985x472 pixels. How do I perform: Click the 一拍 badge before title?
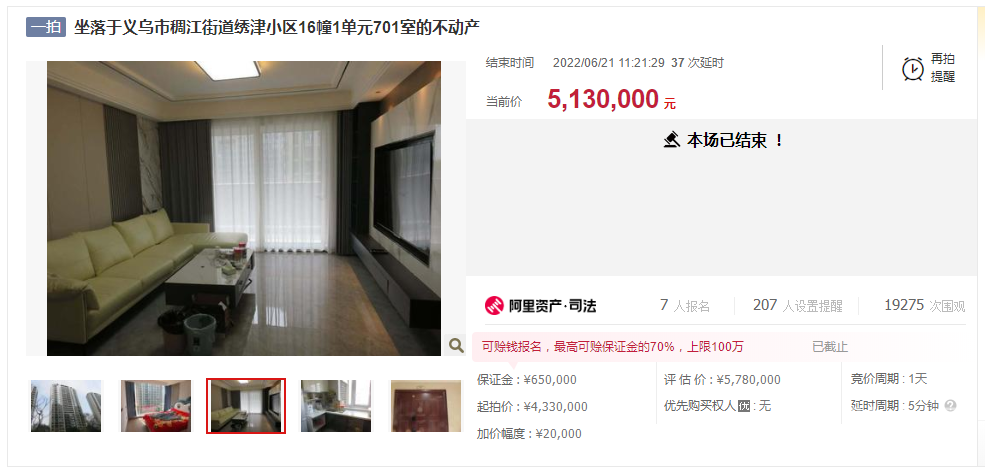[46, 27]
